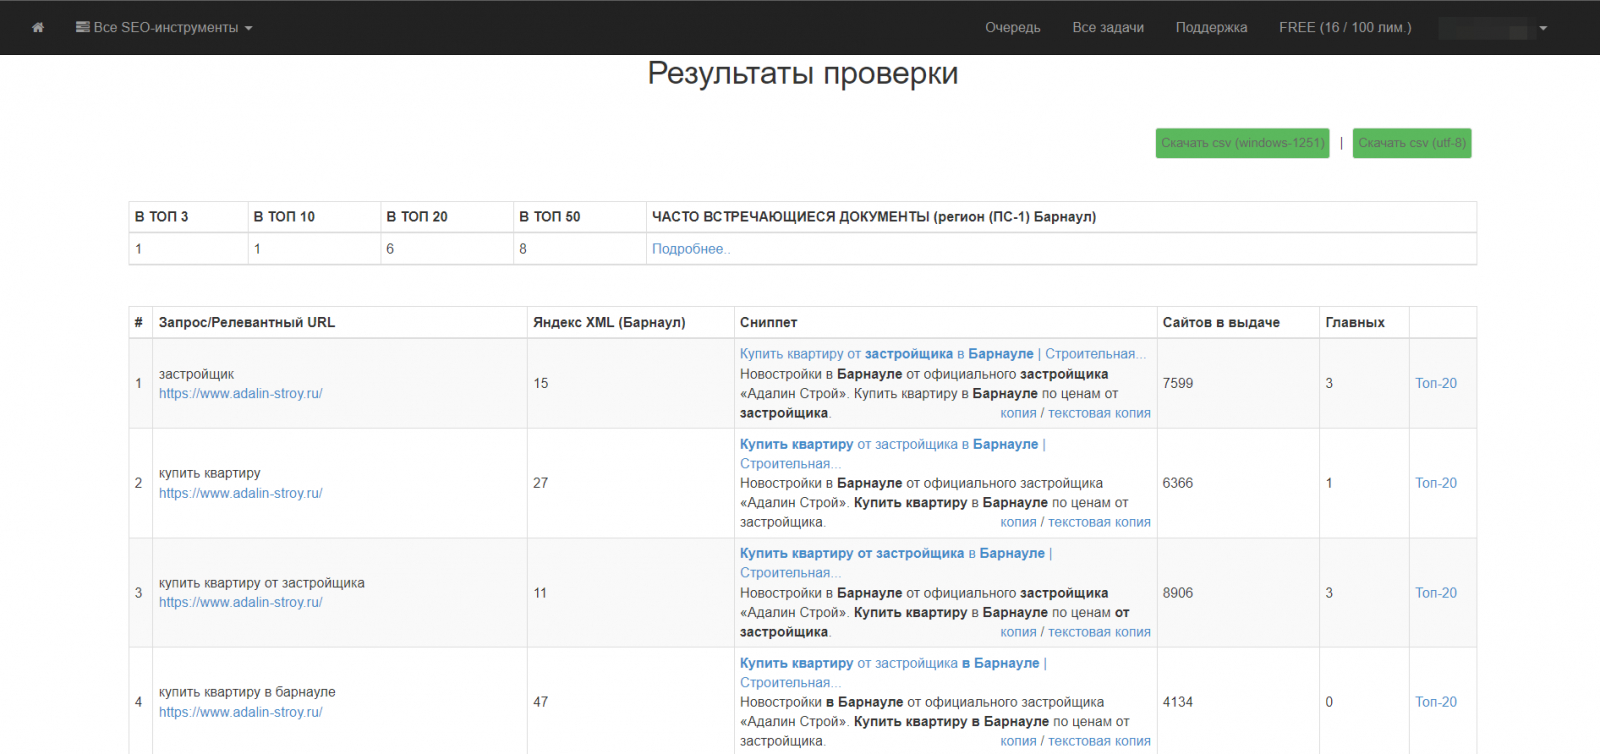1600x754 pixels.
Task: Open the Очередь menu item
Action: (1012, 28)
